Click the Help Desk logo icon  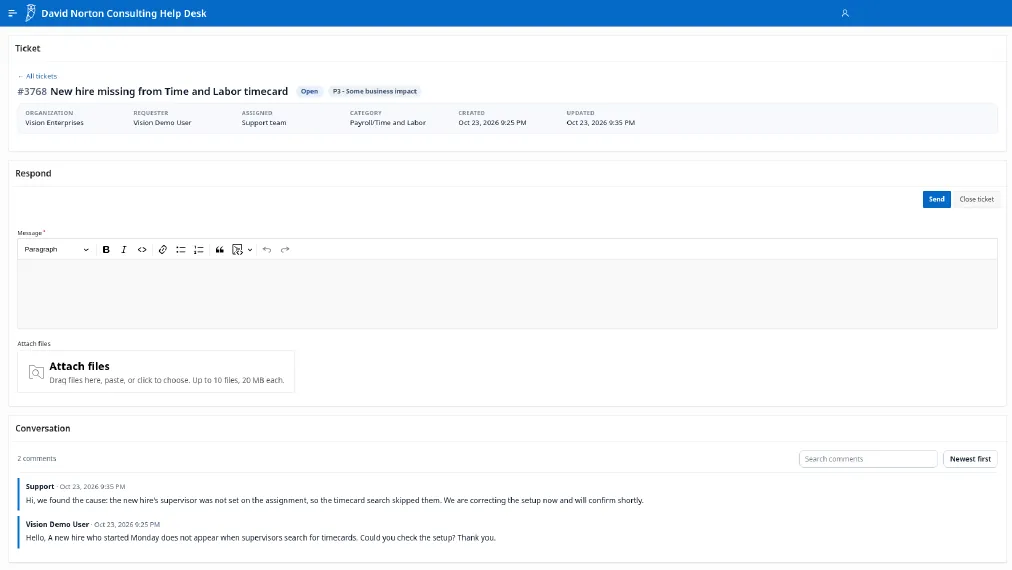click(x=30, y=13)
